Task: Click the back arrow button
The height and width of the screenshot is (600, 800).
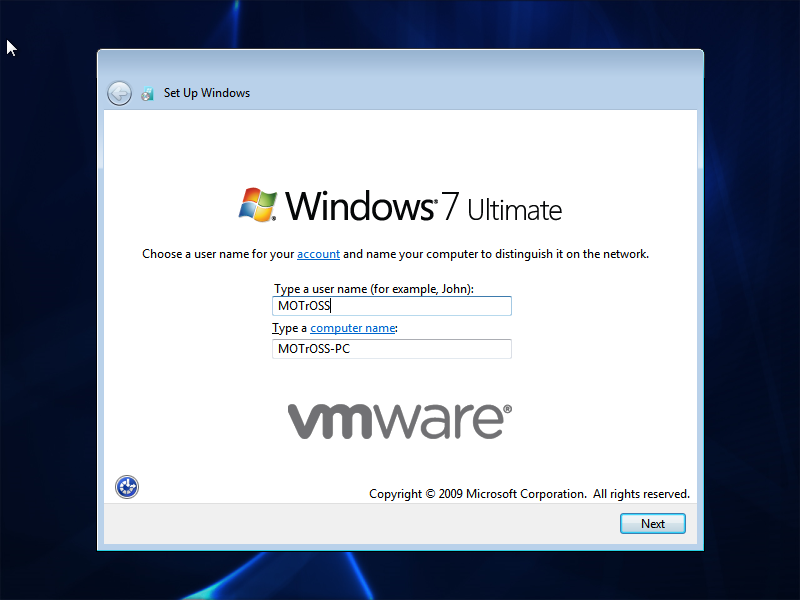Action: (x=119, y=93)
